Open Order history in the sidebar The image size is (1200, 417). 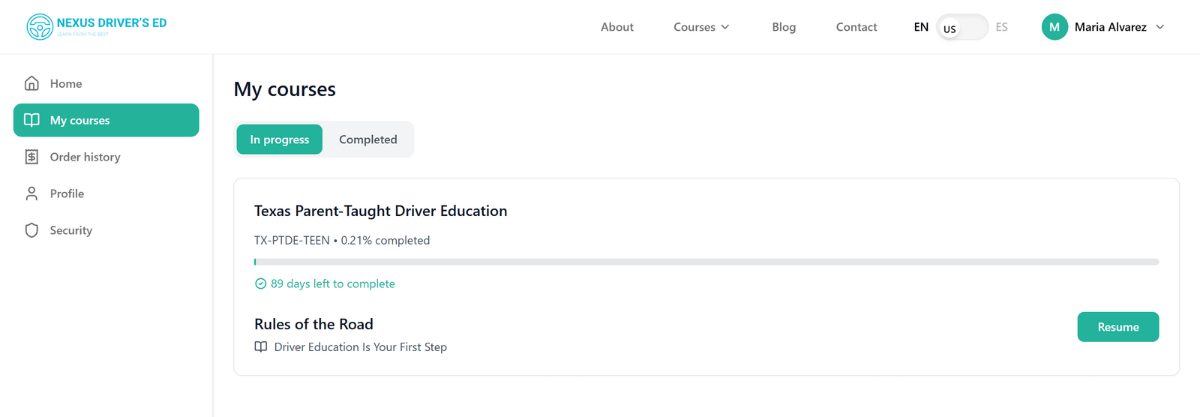106,157
